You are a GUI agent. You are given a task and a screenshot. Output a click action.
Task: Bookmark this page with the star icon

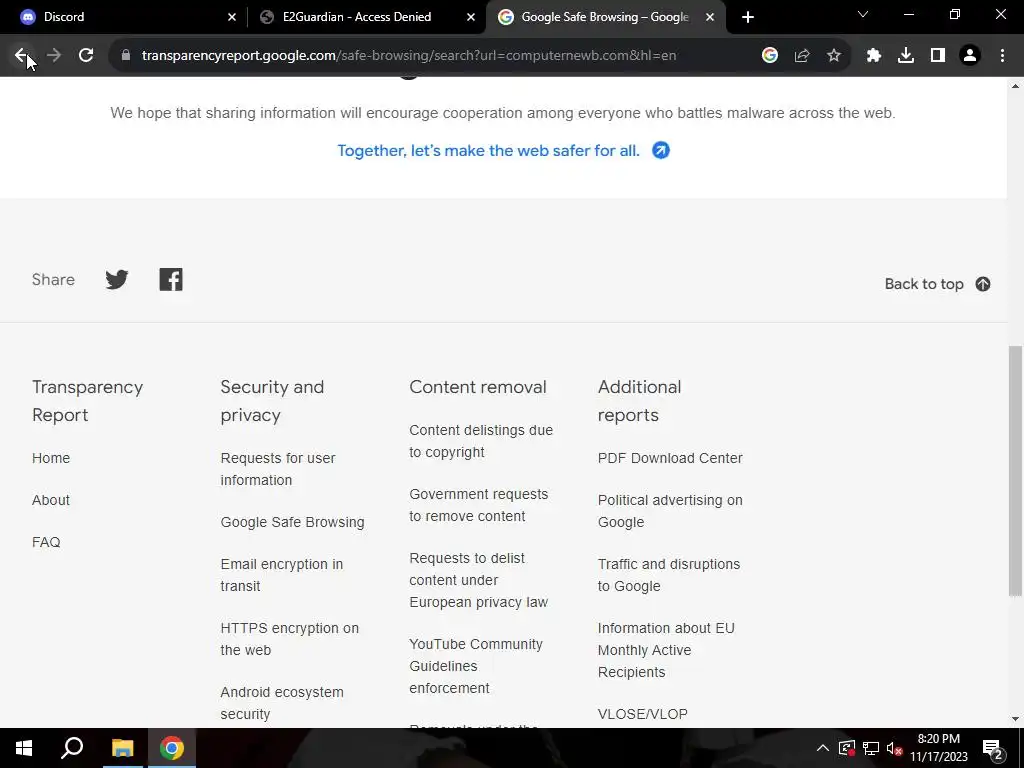click(x=834, y=56)
